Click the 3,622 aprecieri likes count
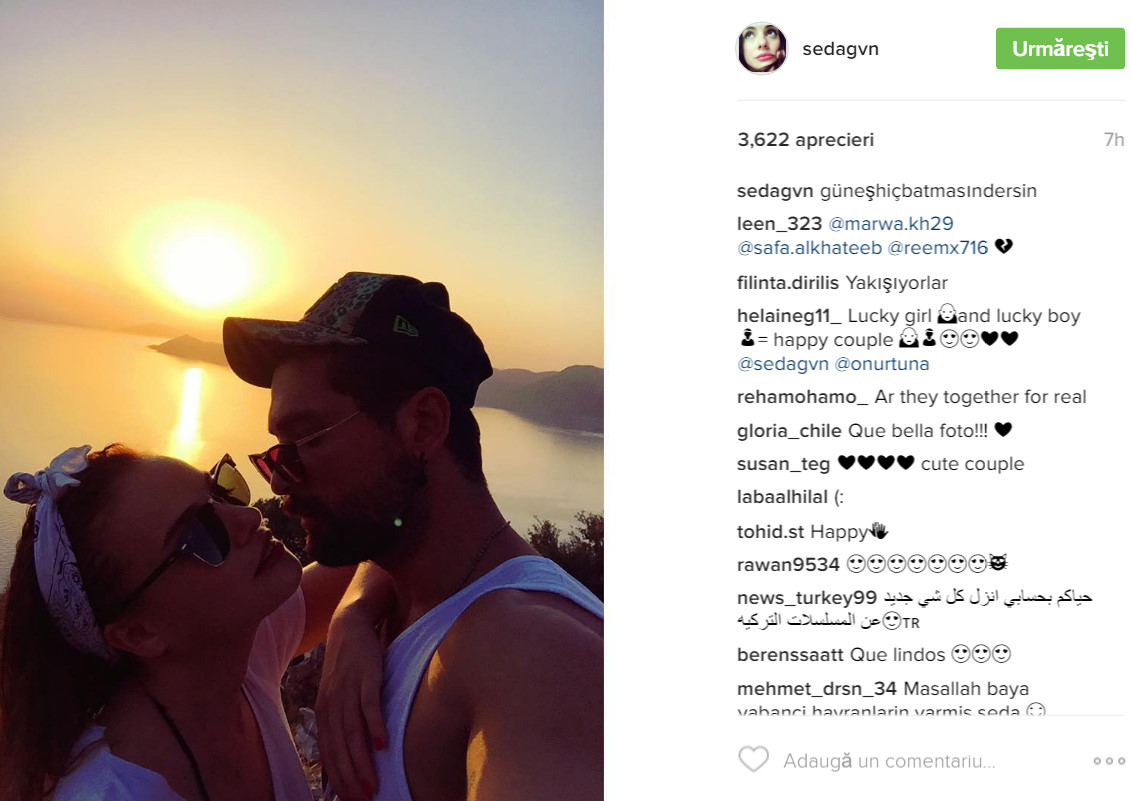The image size is (1131, 801). [805, 139]
